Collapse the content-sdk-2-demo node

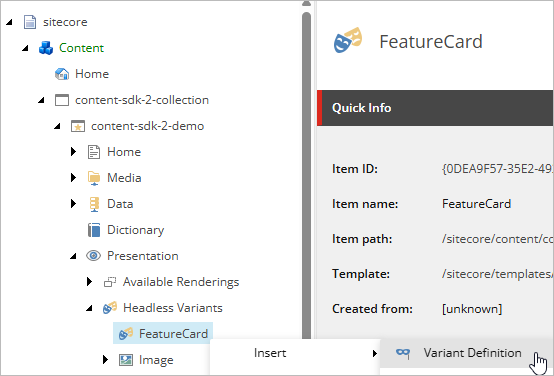pyautogui.click(x=57, y=126)
